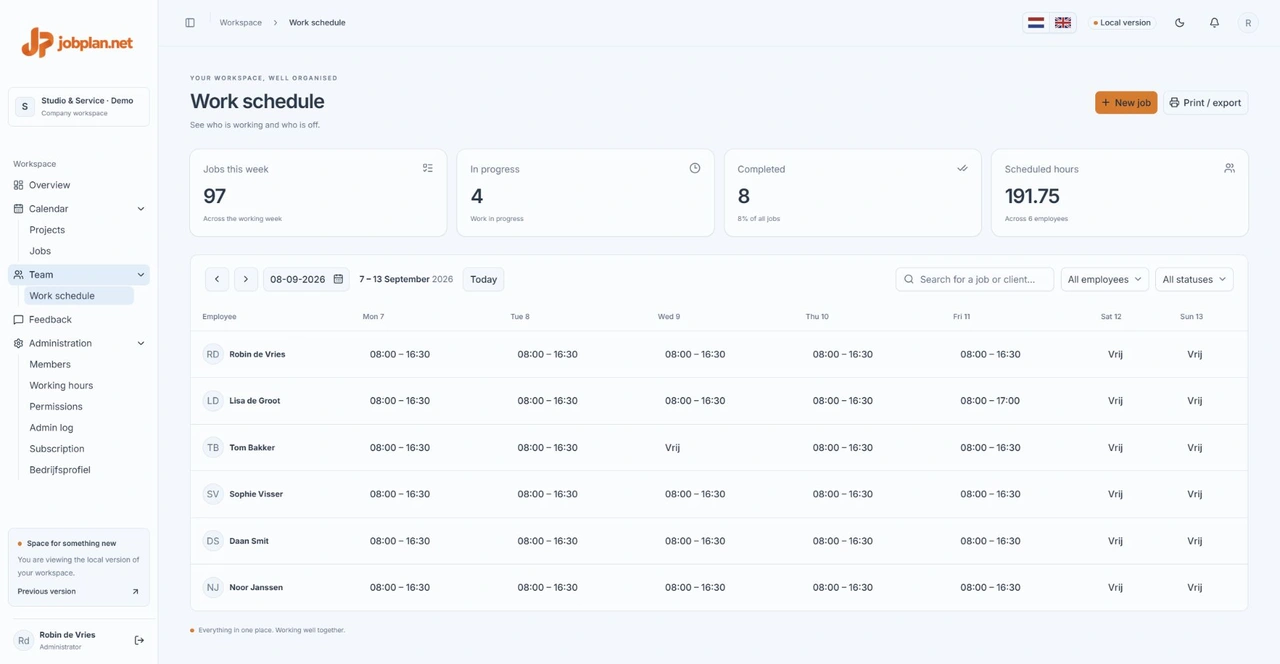The image size is (1280, 664).
Task: Open Jobs sub-item
Action: tap(40, 251)
